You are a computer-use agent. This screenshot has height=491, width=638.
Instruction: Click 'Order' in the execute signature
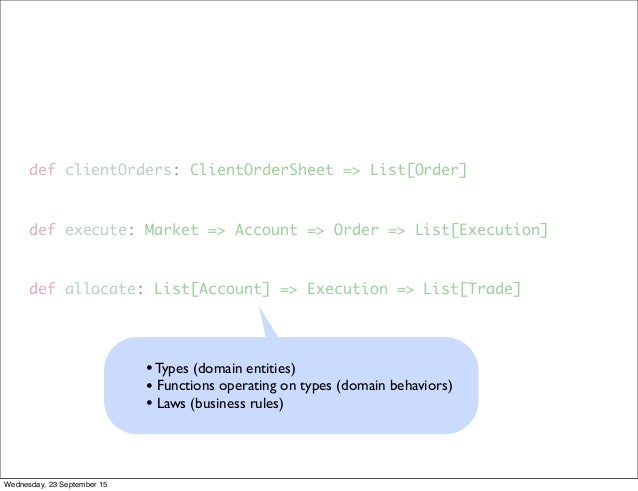356,230
